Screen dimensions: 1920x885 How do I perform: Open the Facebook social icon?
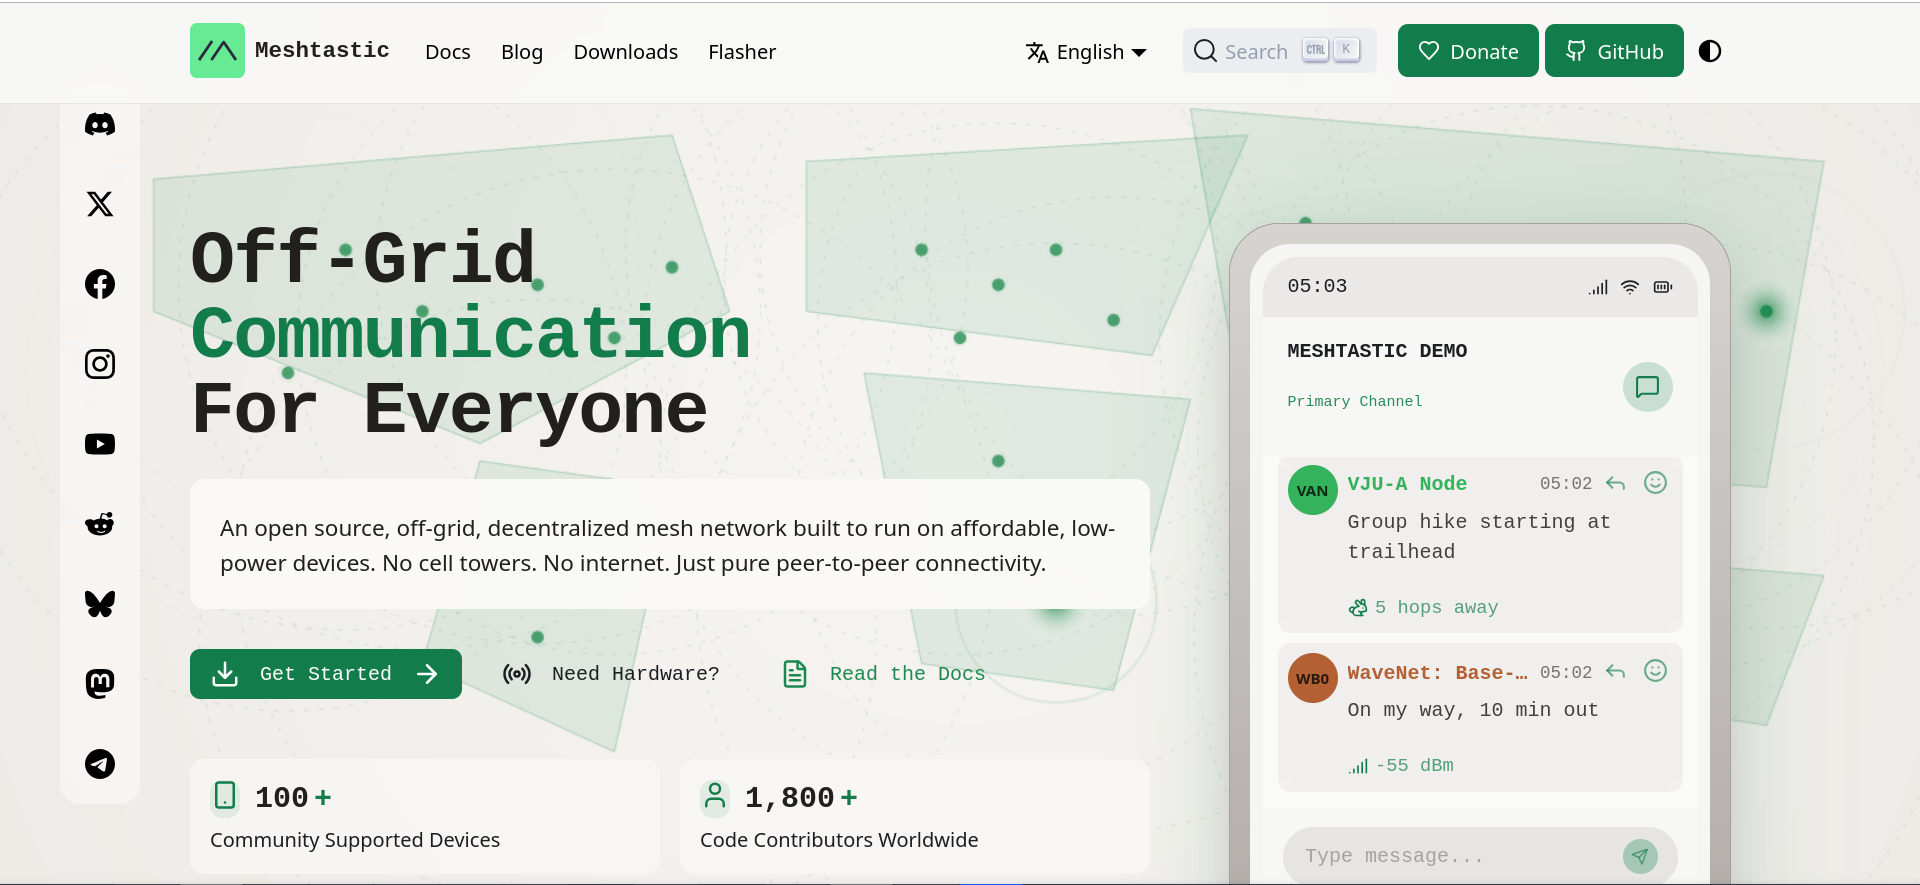pos(100,284)
